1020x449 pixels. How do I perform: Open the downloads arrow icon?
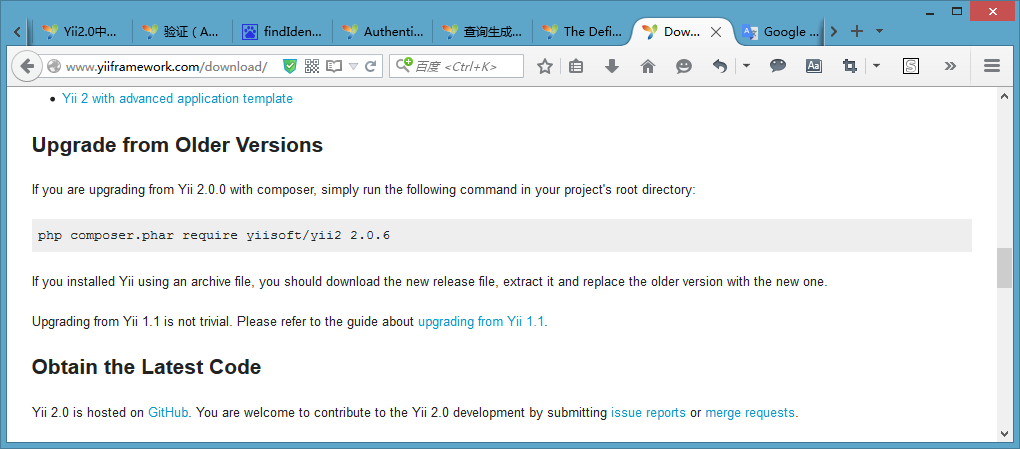[x=611, y=66]
